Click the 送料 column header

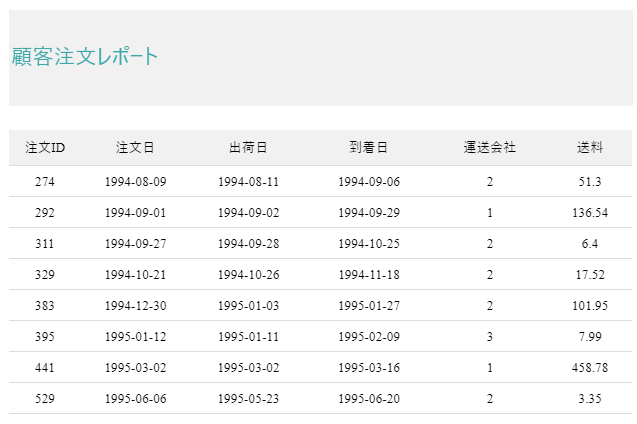pos(590,148)
